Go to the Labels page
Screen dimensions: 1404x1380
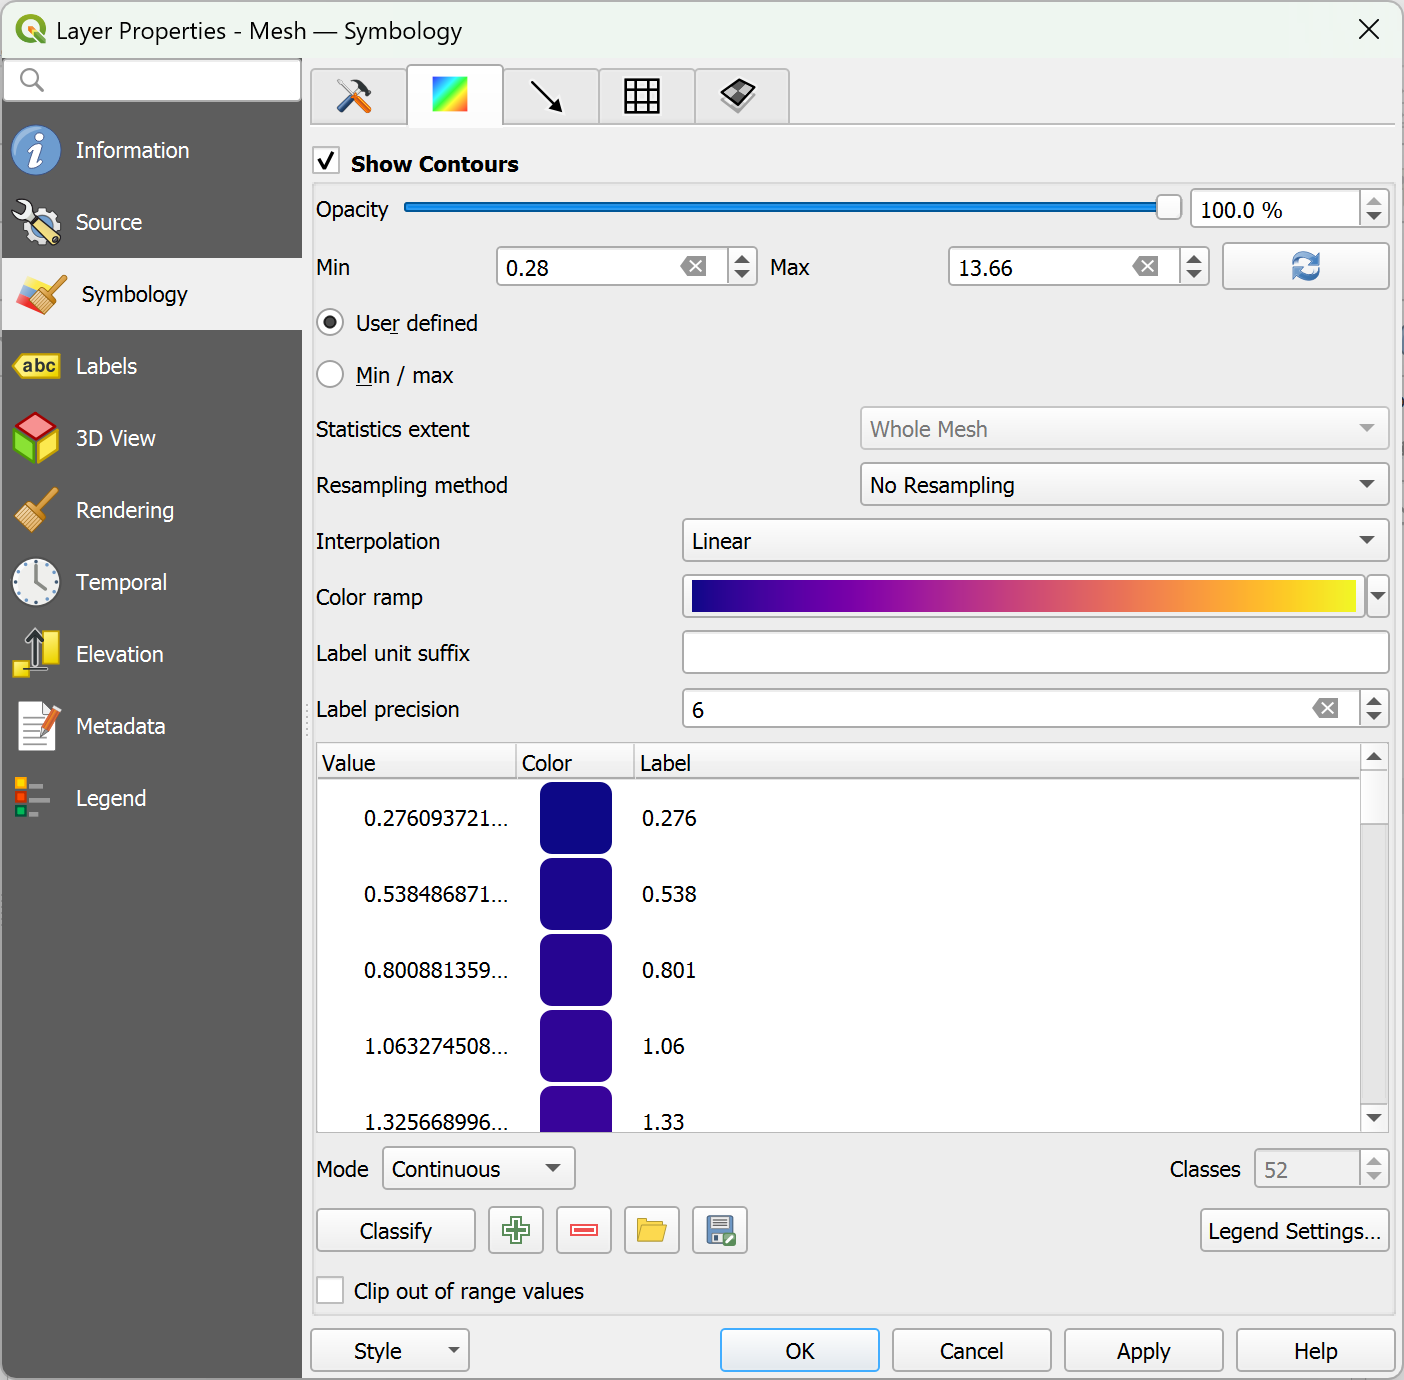pos(152,366)
